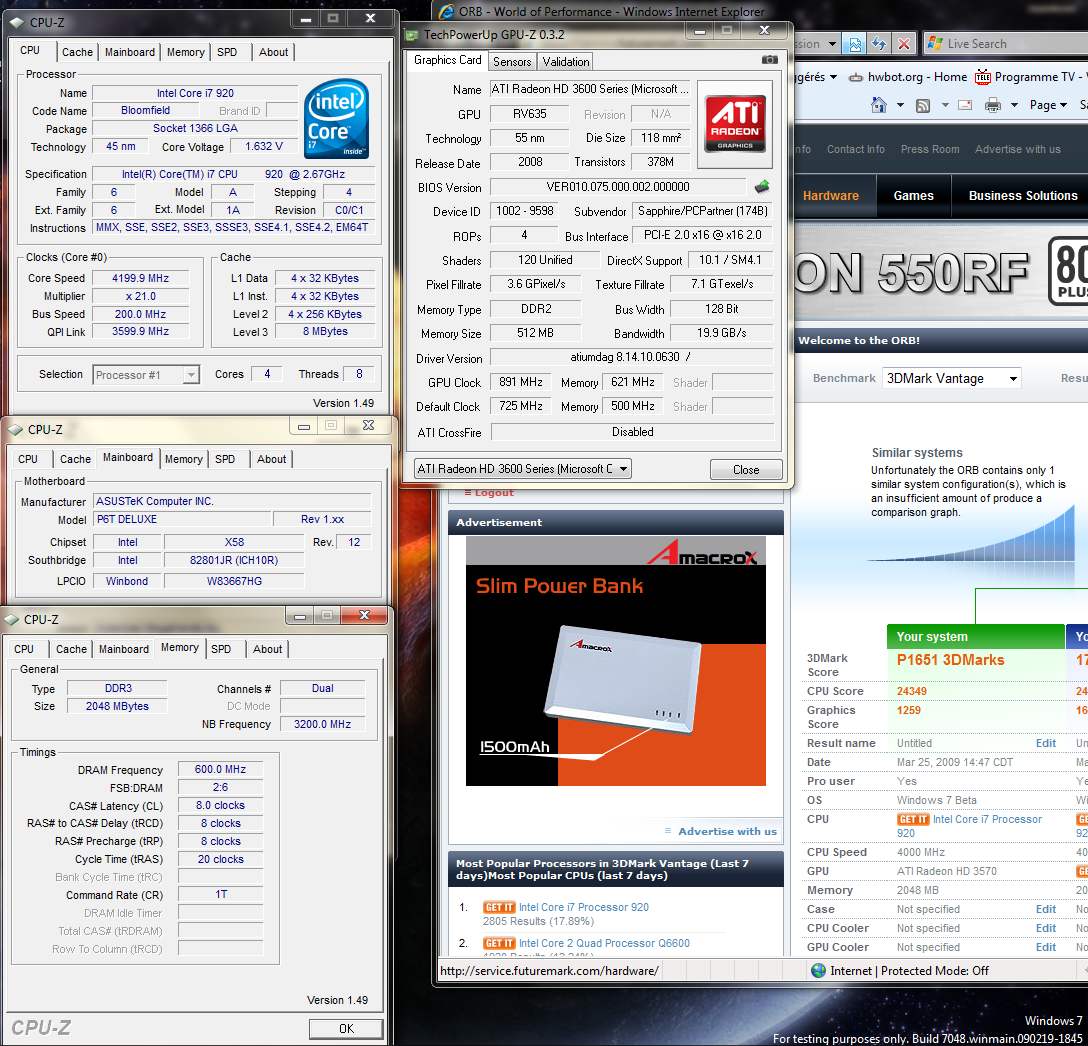Click the Internet zone globe in IE status bar

tap(818, 970)
